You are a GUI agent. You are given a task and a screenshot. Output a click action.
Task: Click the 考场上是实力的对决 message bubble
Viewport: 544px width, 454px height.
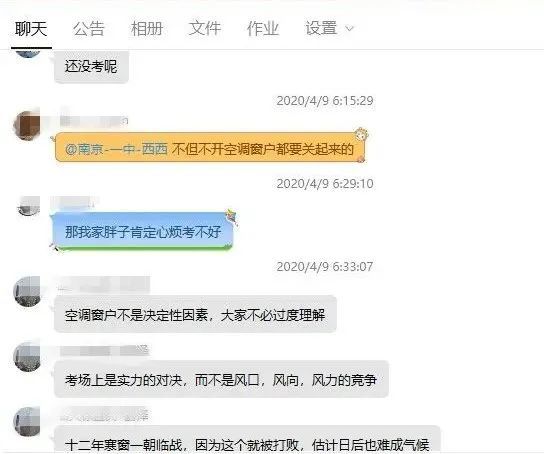221,379
